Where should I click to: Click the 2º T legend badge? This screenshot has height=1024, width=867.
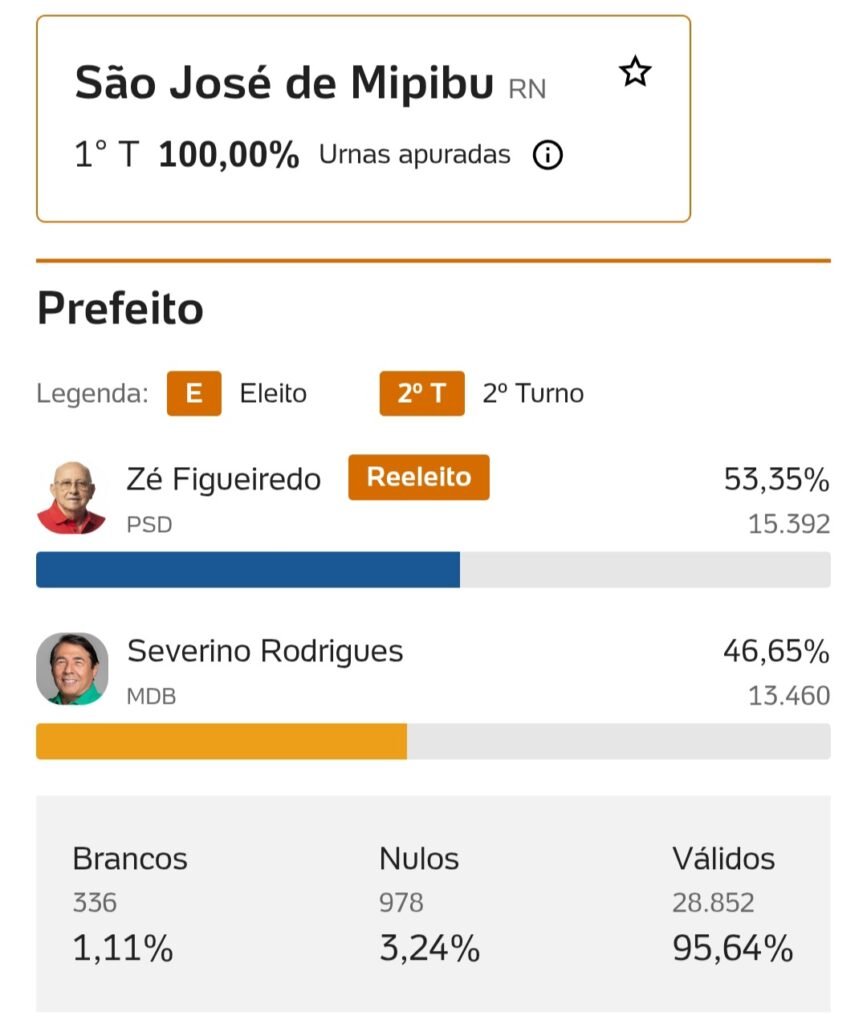(422, 394)
